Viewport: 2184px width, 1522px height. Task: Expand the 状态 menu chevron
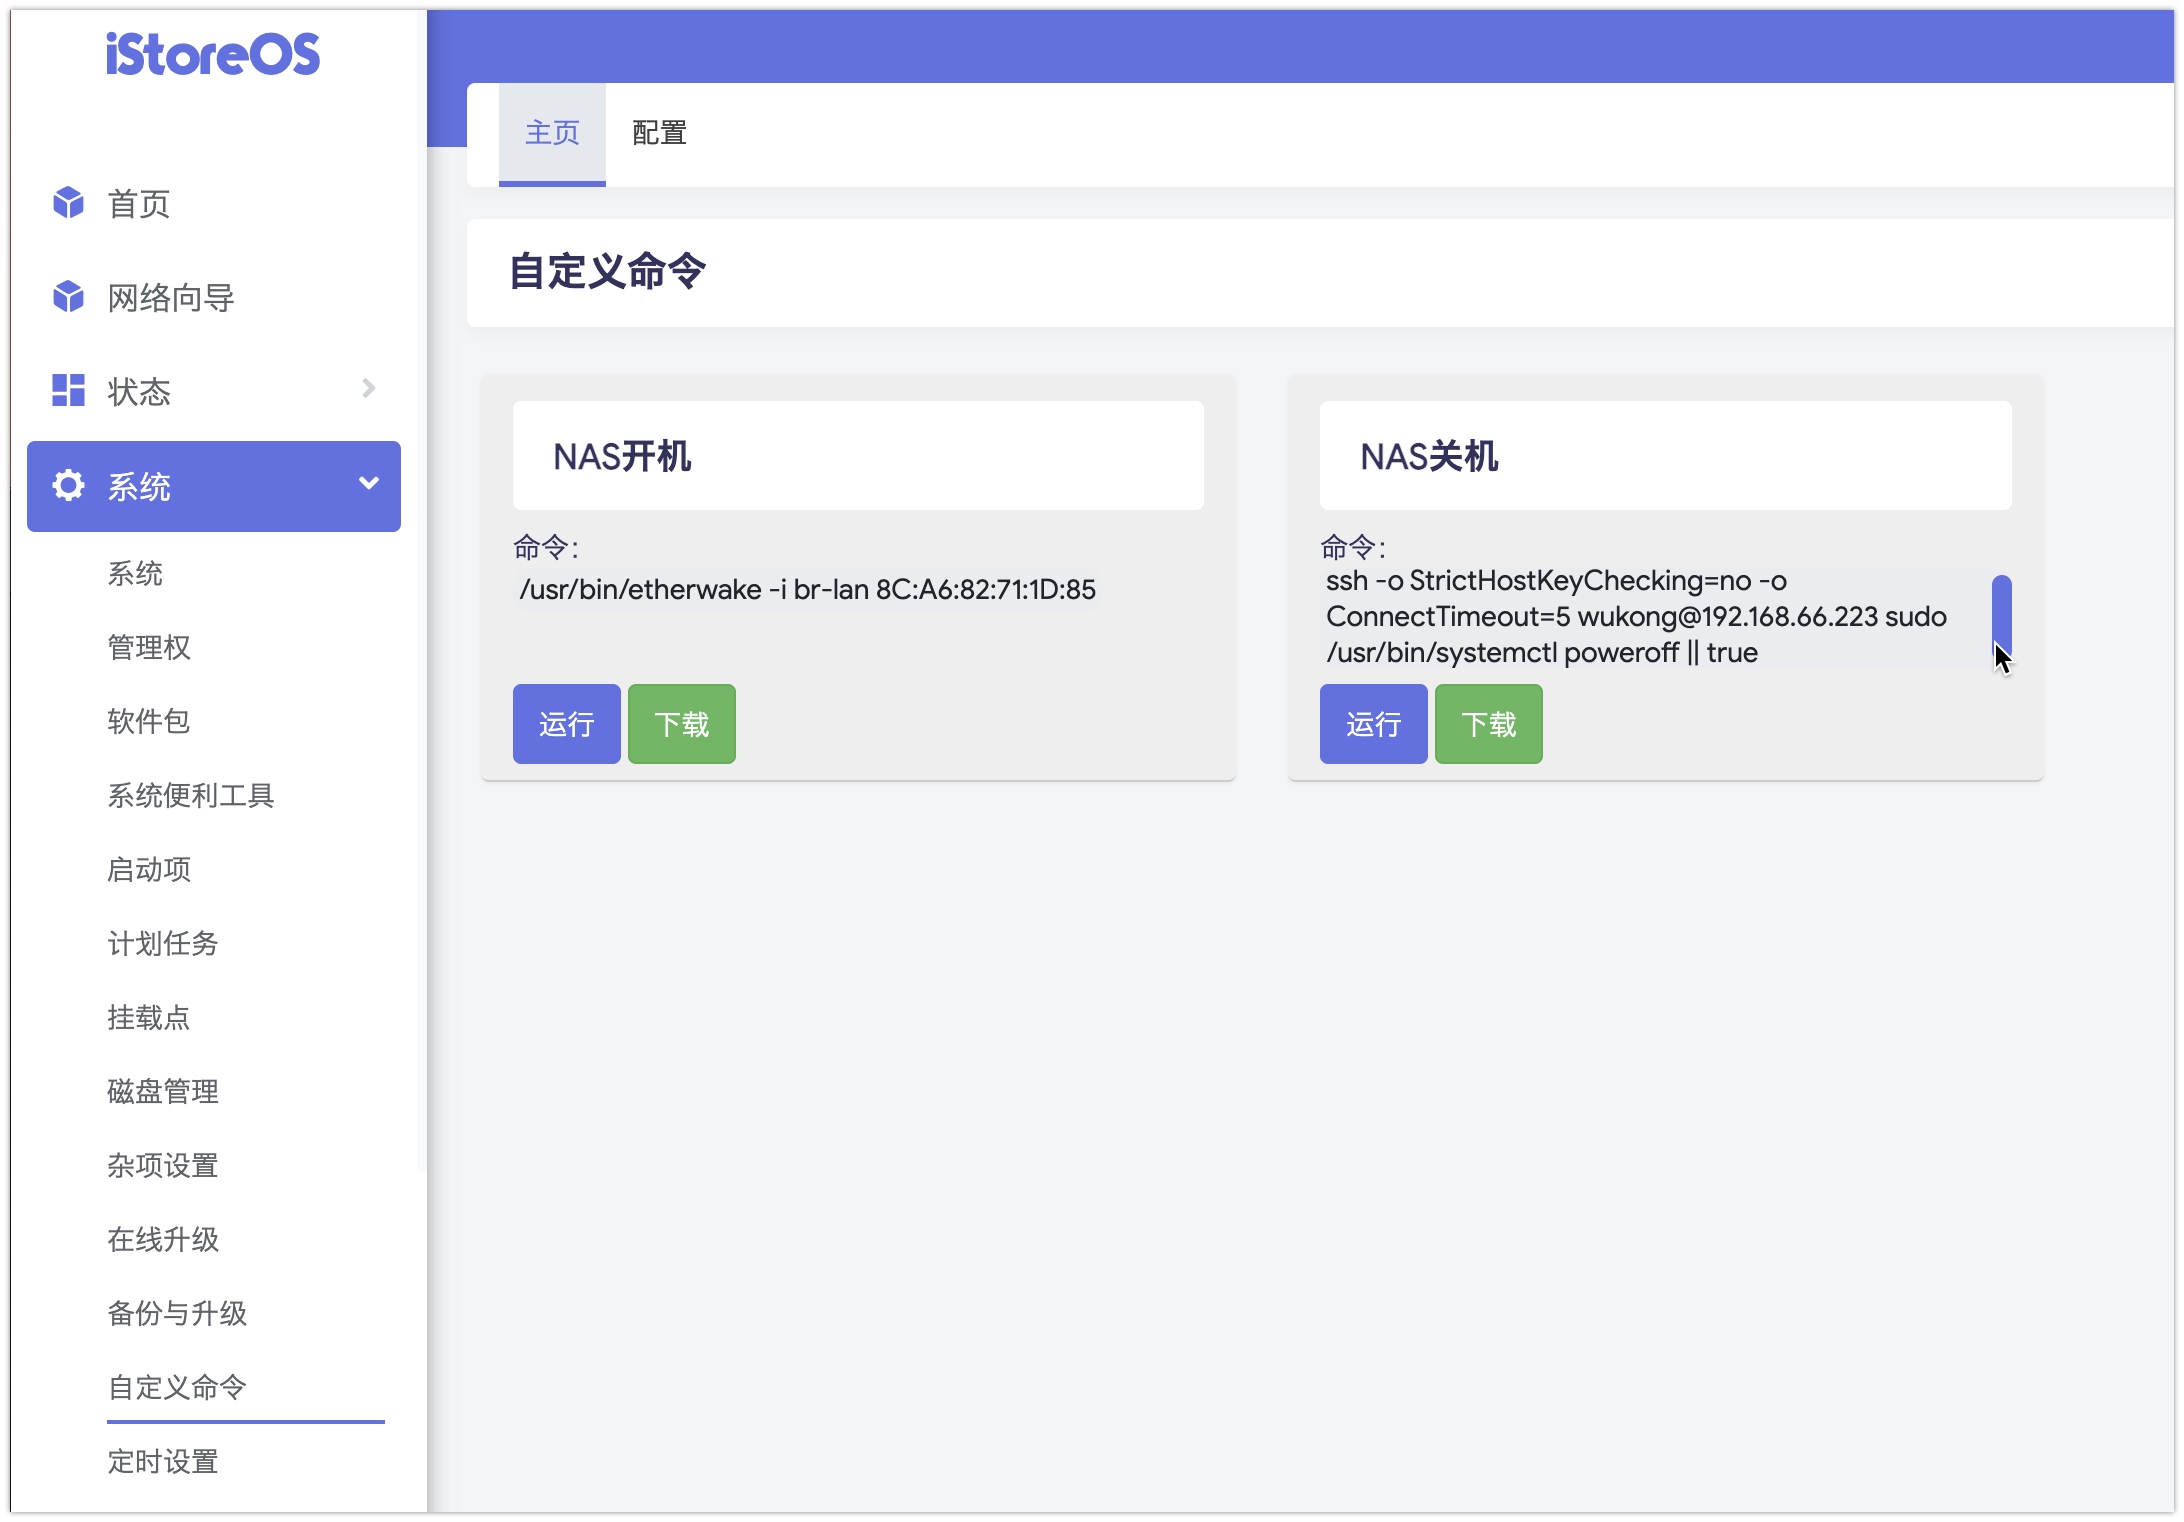click(368, 388)
